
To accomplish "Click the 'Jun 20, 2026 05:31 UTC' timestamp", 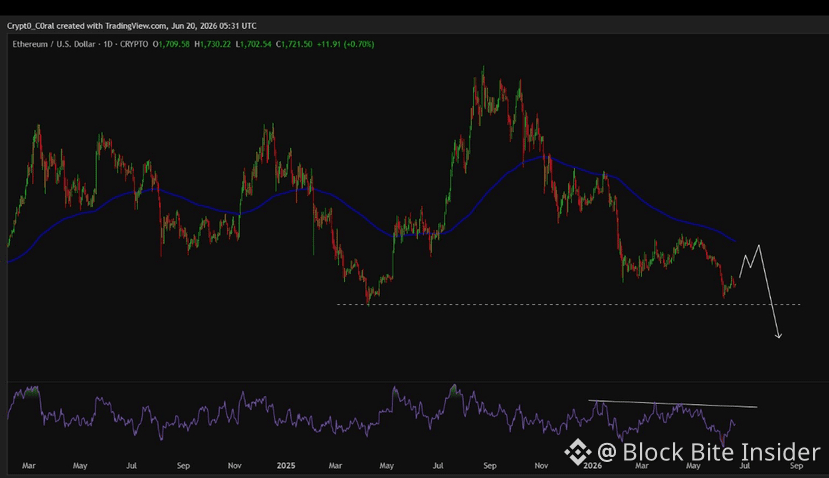I will (x=214, y=26).
